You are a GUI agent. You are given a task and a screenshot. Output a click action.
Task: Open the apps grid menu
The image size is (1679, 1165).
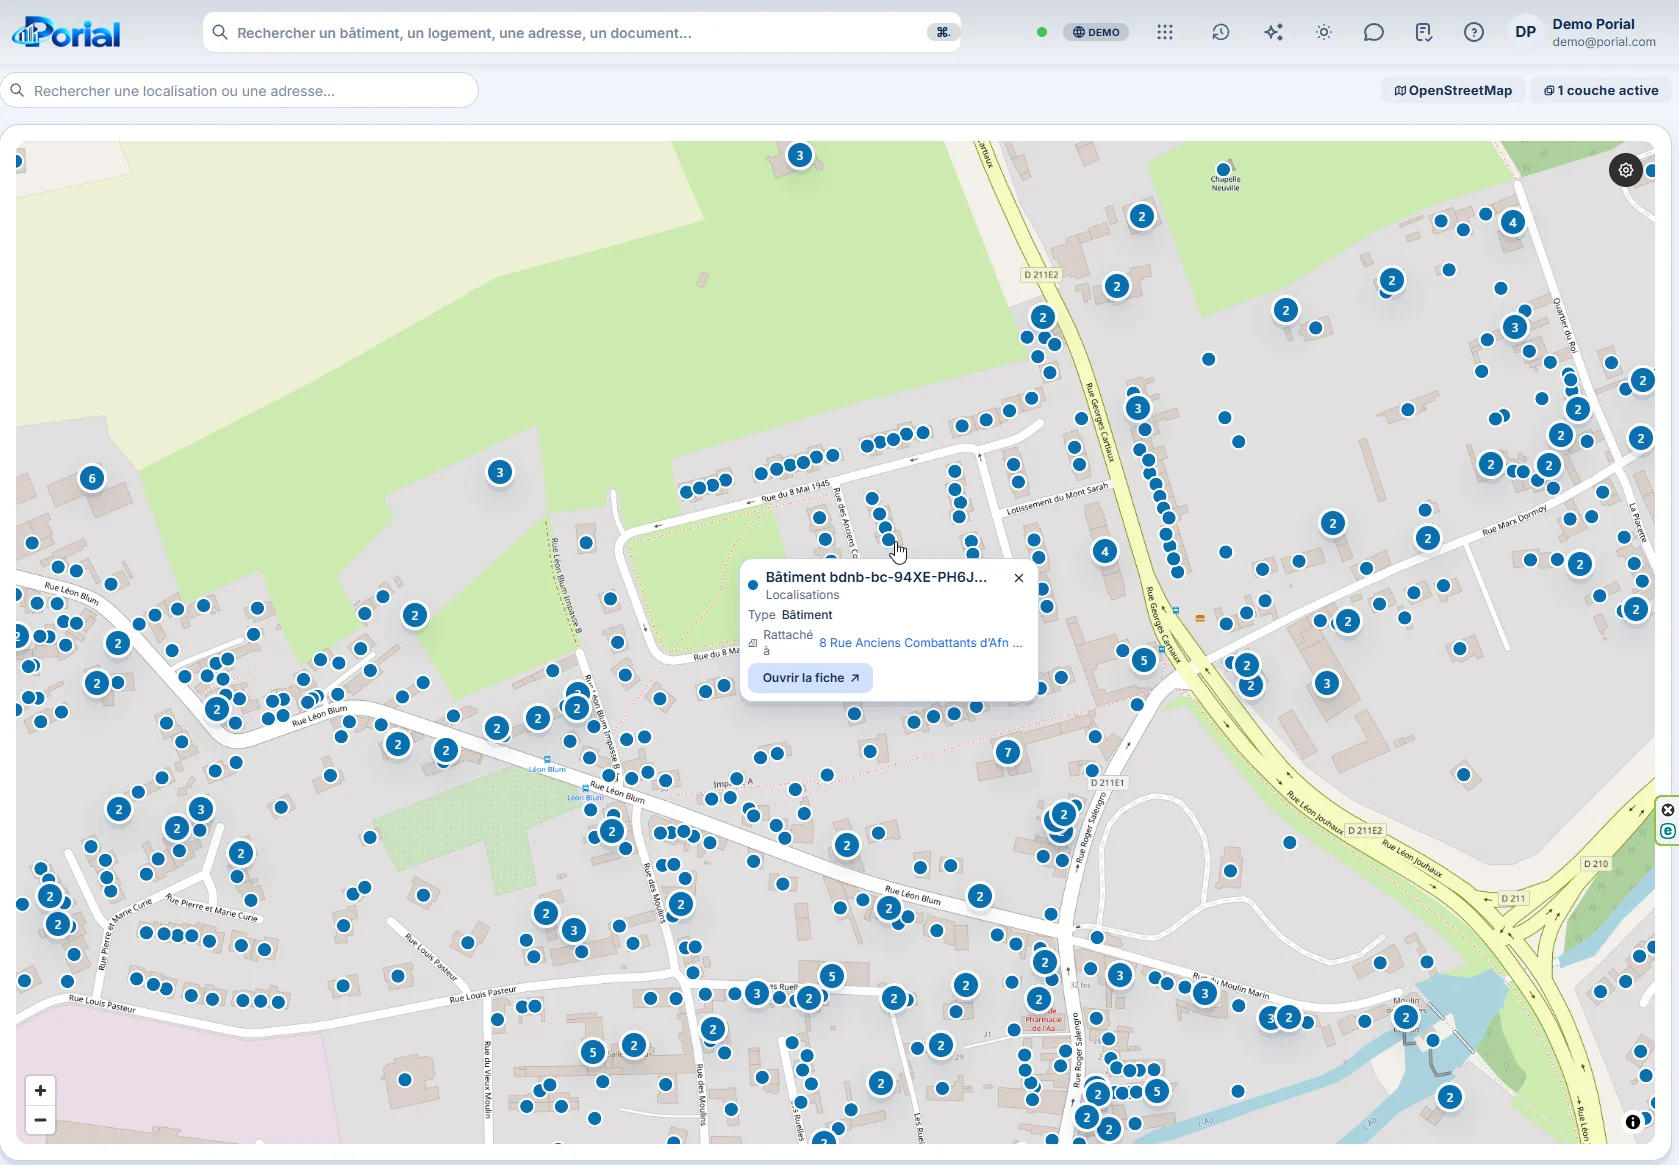tap(1165, 32)
